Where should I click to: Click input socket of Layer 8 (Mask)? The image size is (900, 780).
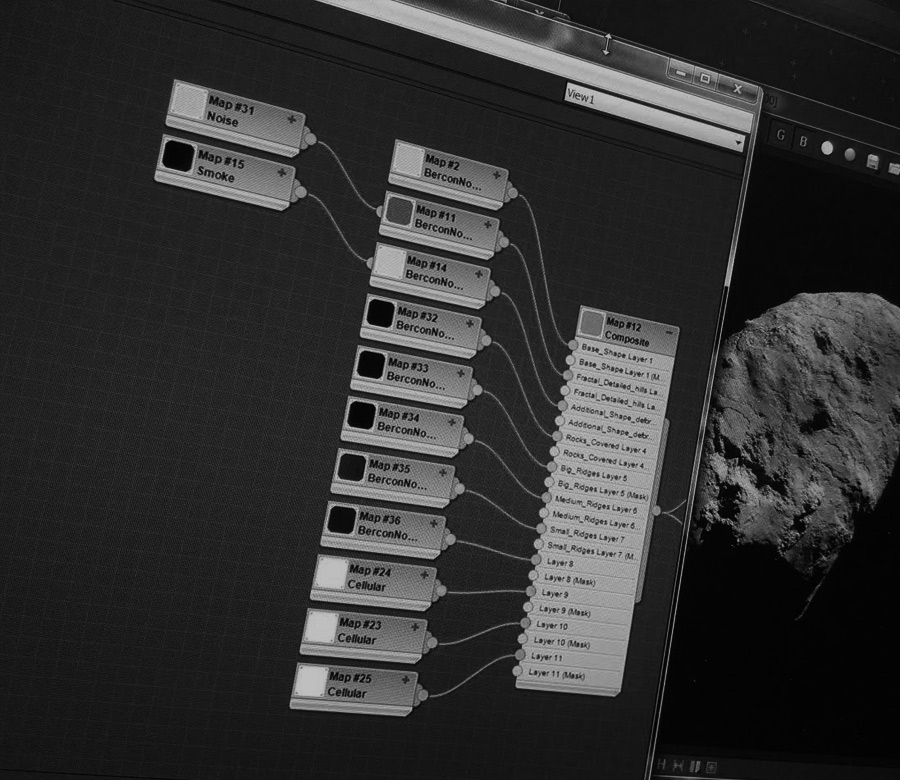point(533,575)
